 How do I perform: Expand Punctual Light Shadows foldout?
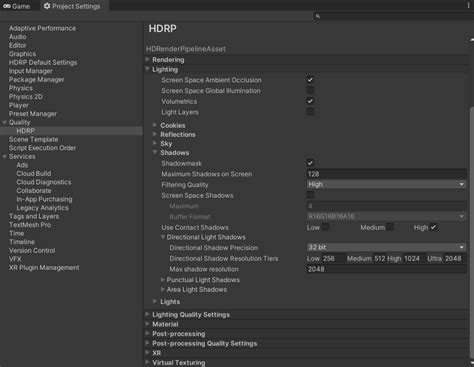163,279
